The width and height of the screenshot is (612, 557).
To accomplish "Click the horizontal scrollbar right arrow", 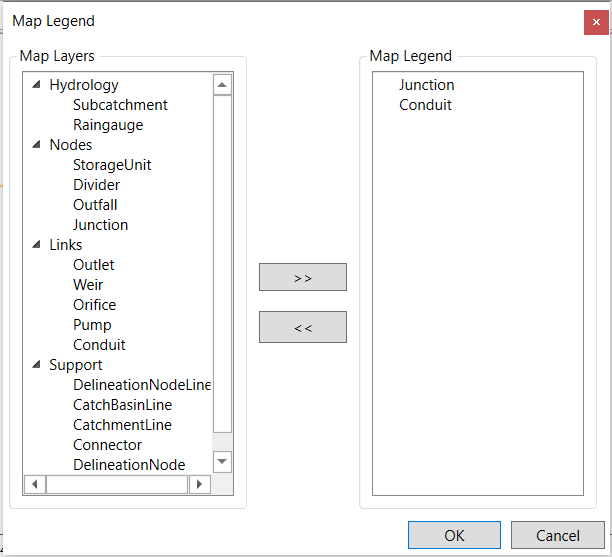I will point(200,484).
